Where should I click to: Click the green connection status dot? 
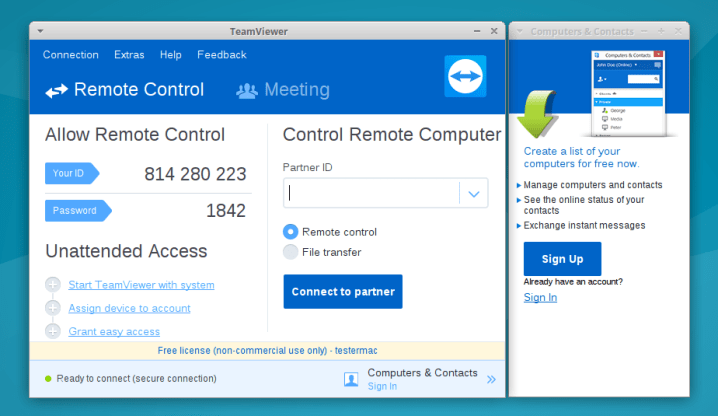[48, 378]
